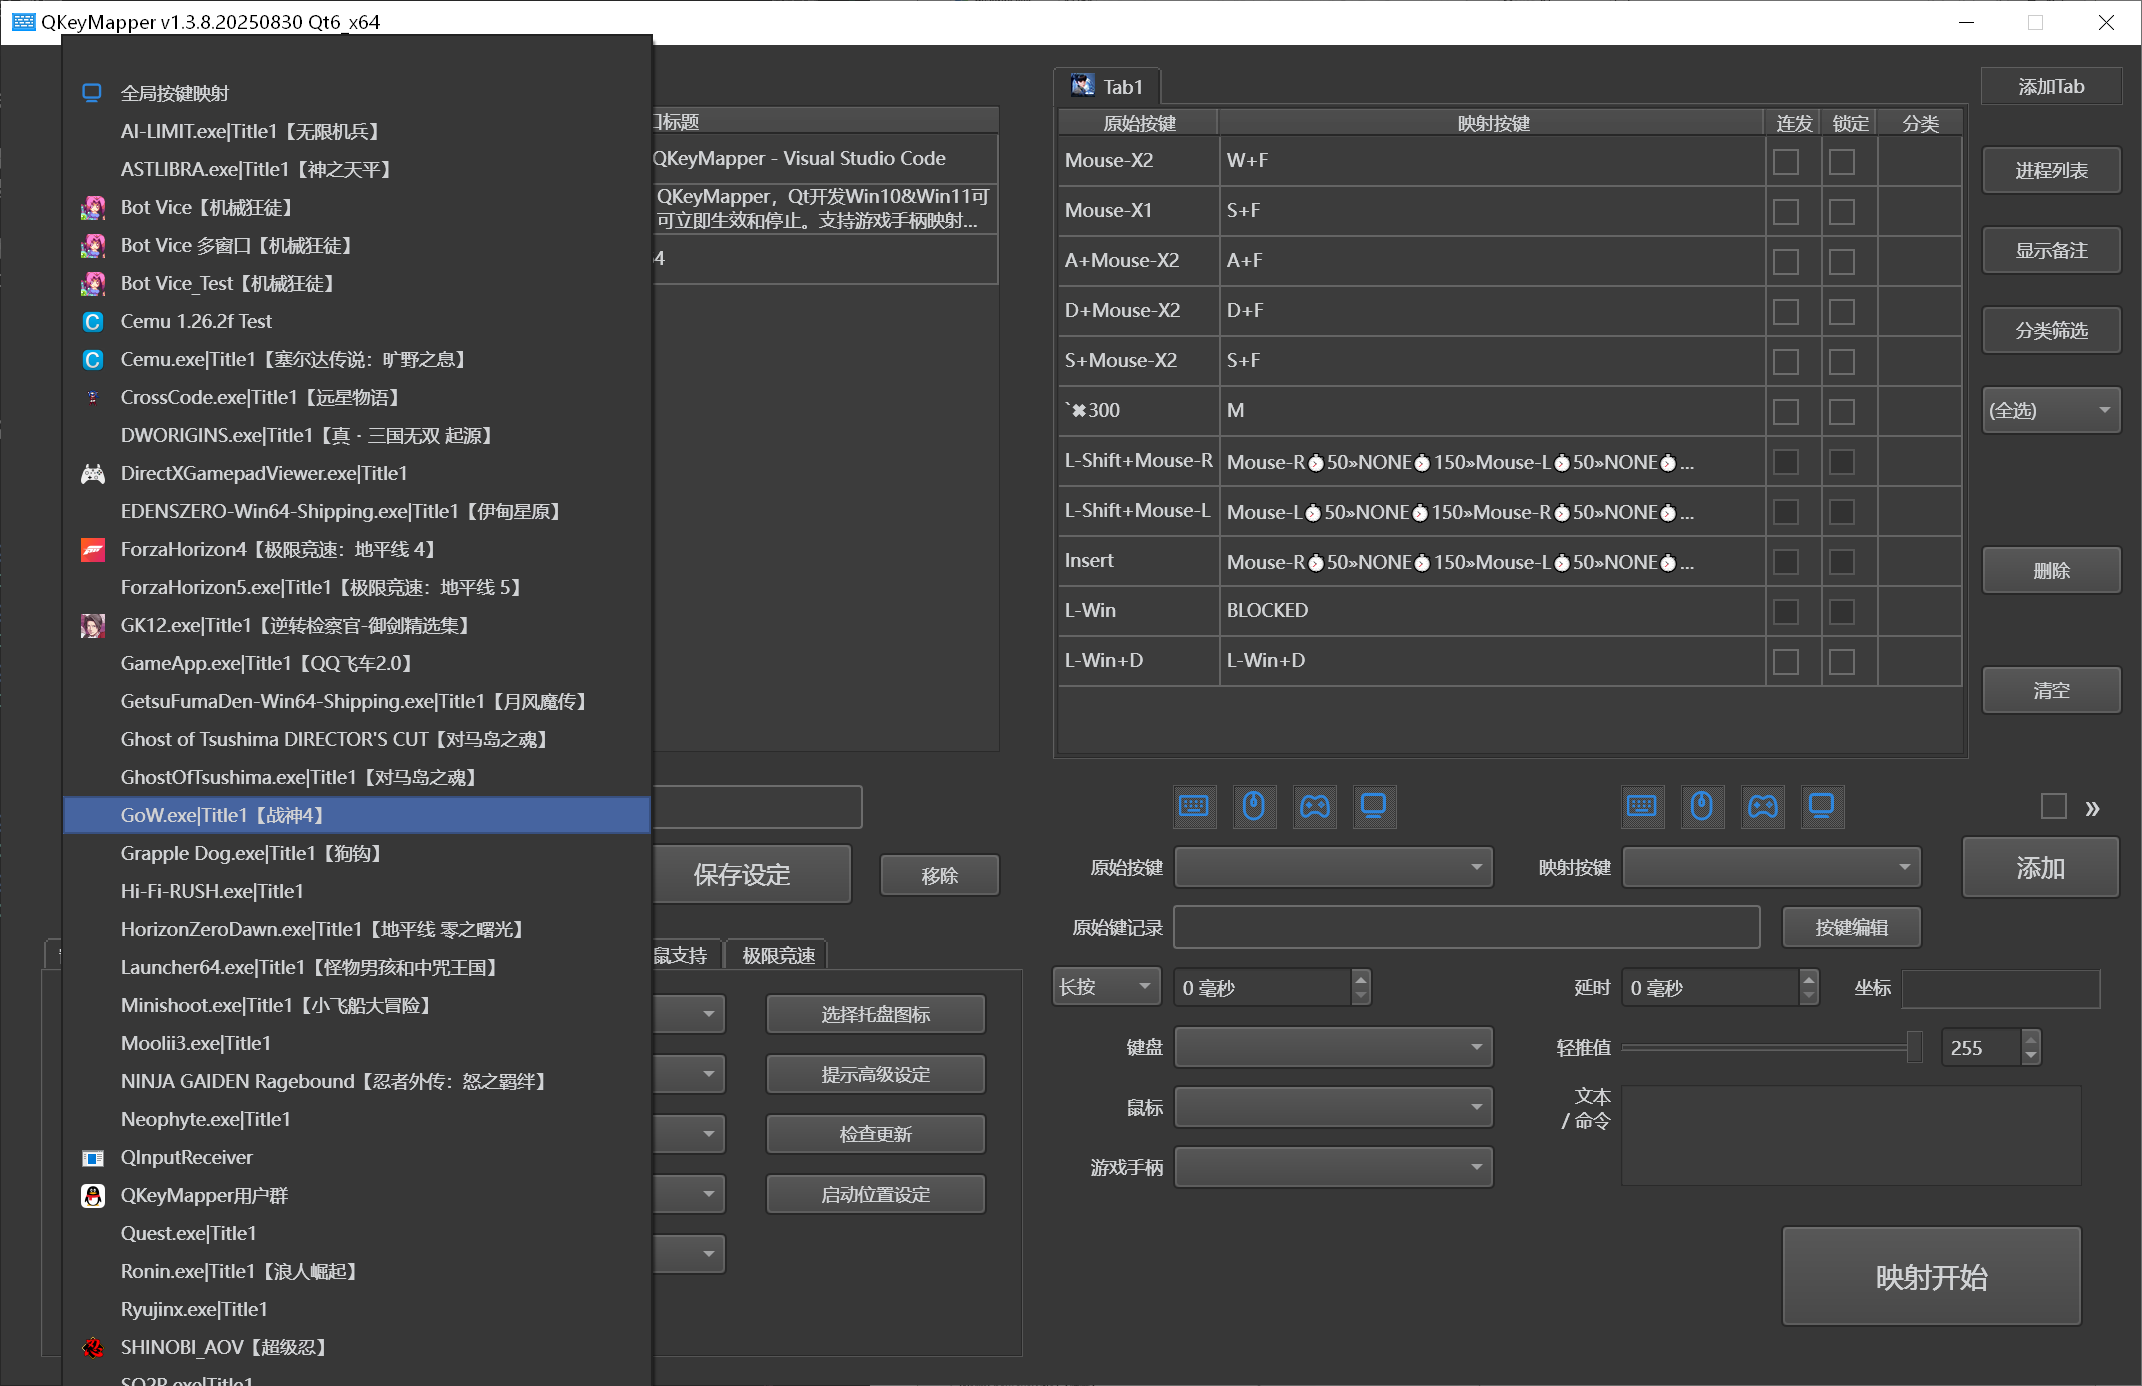Open the 游戏手柄 combo box
The width and height of the screenshot is (2142, 1386).
1333,1167
